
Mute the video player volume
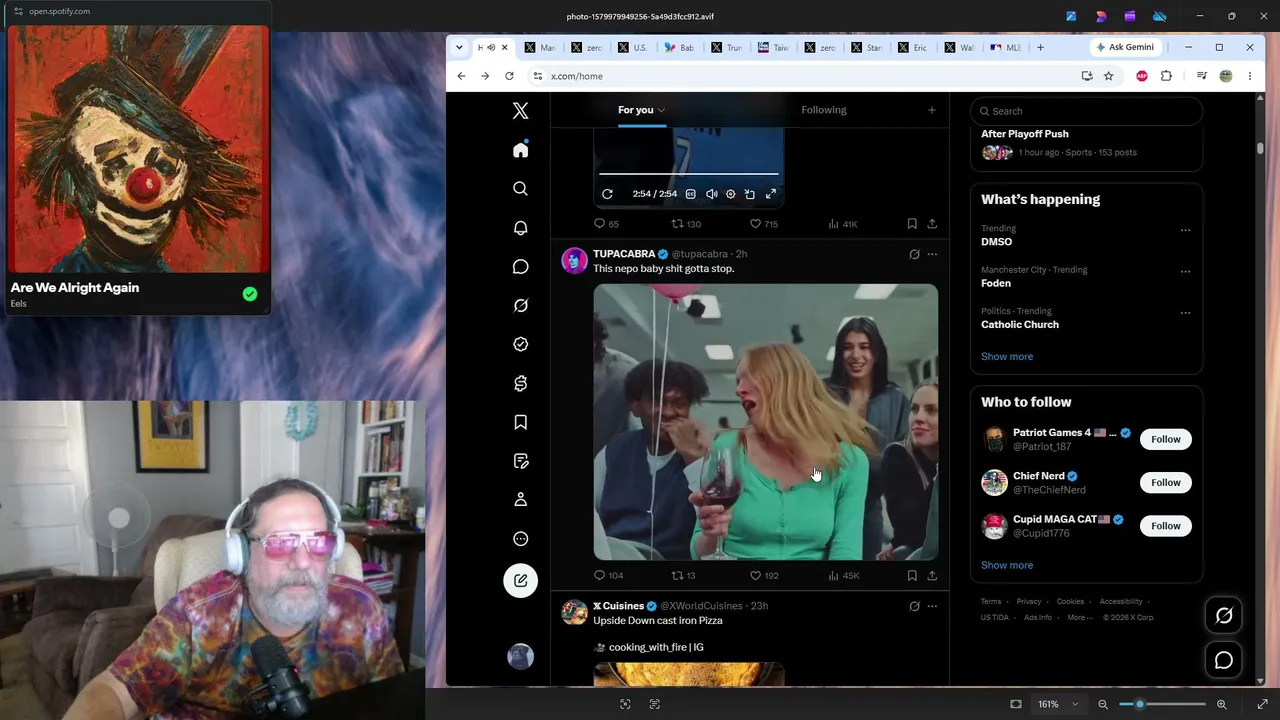[711, 194]
